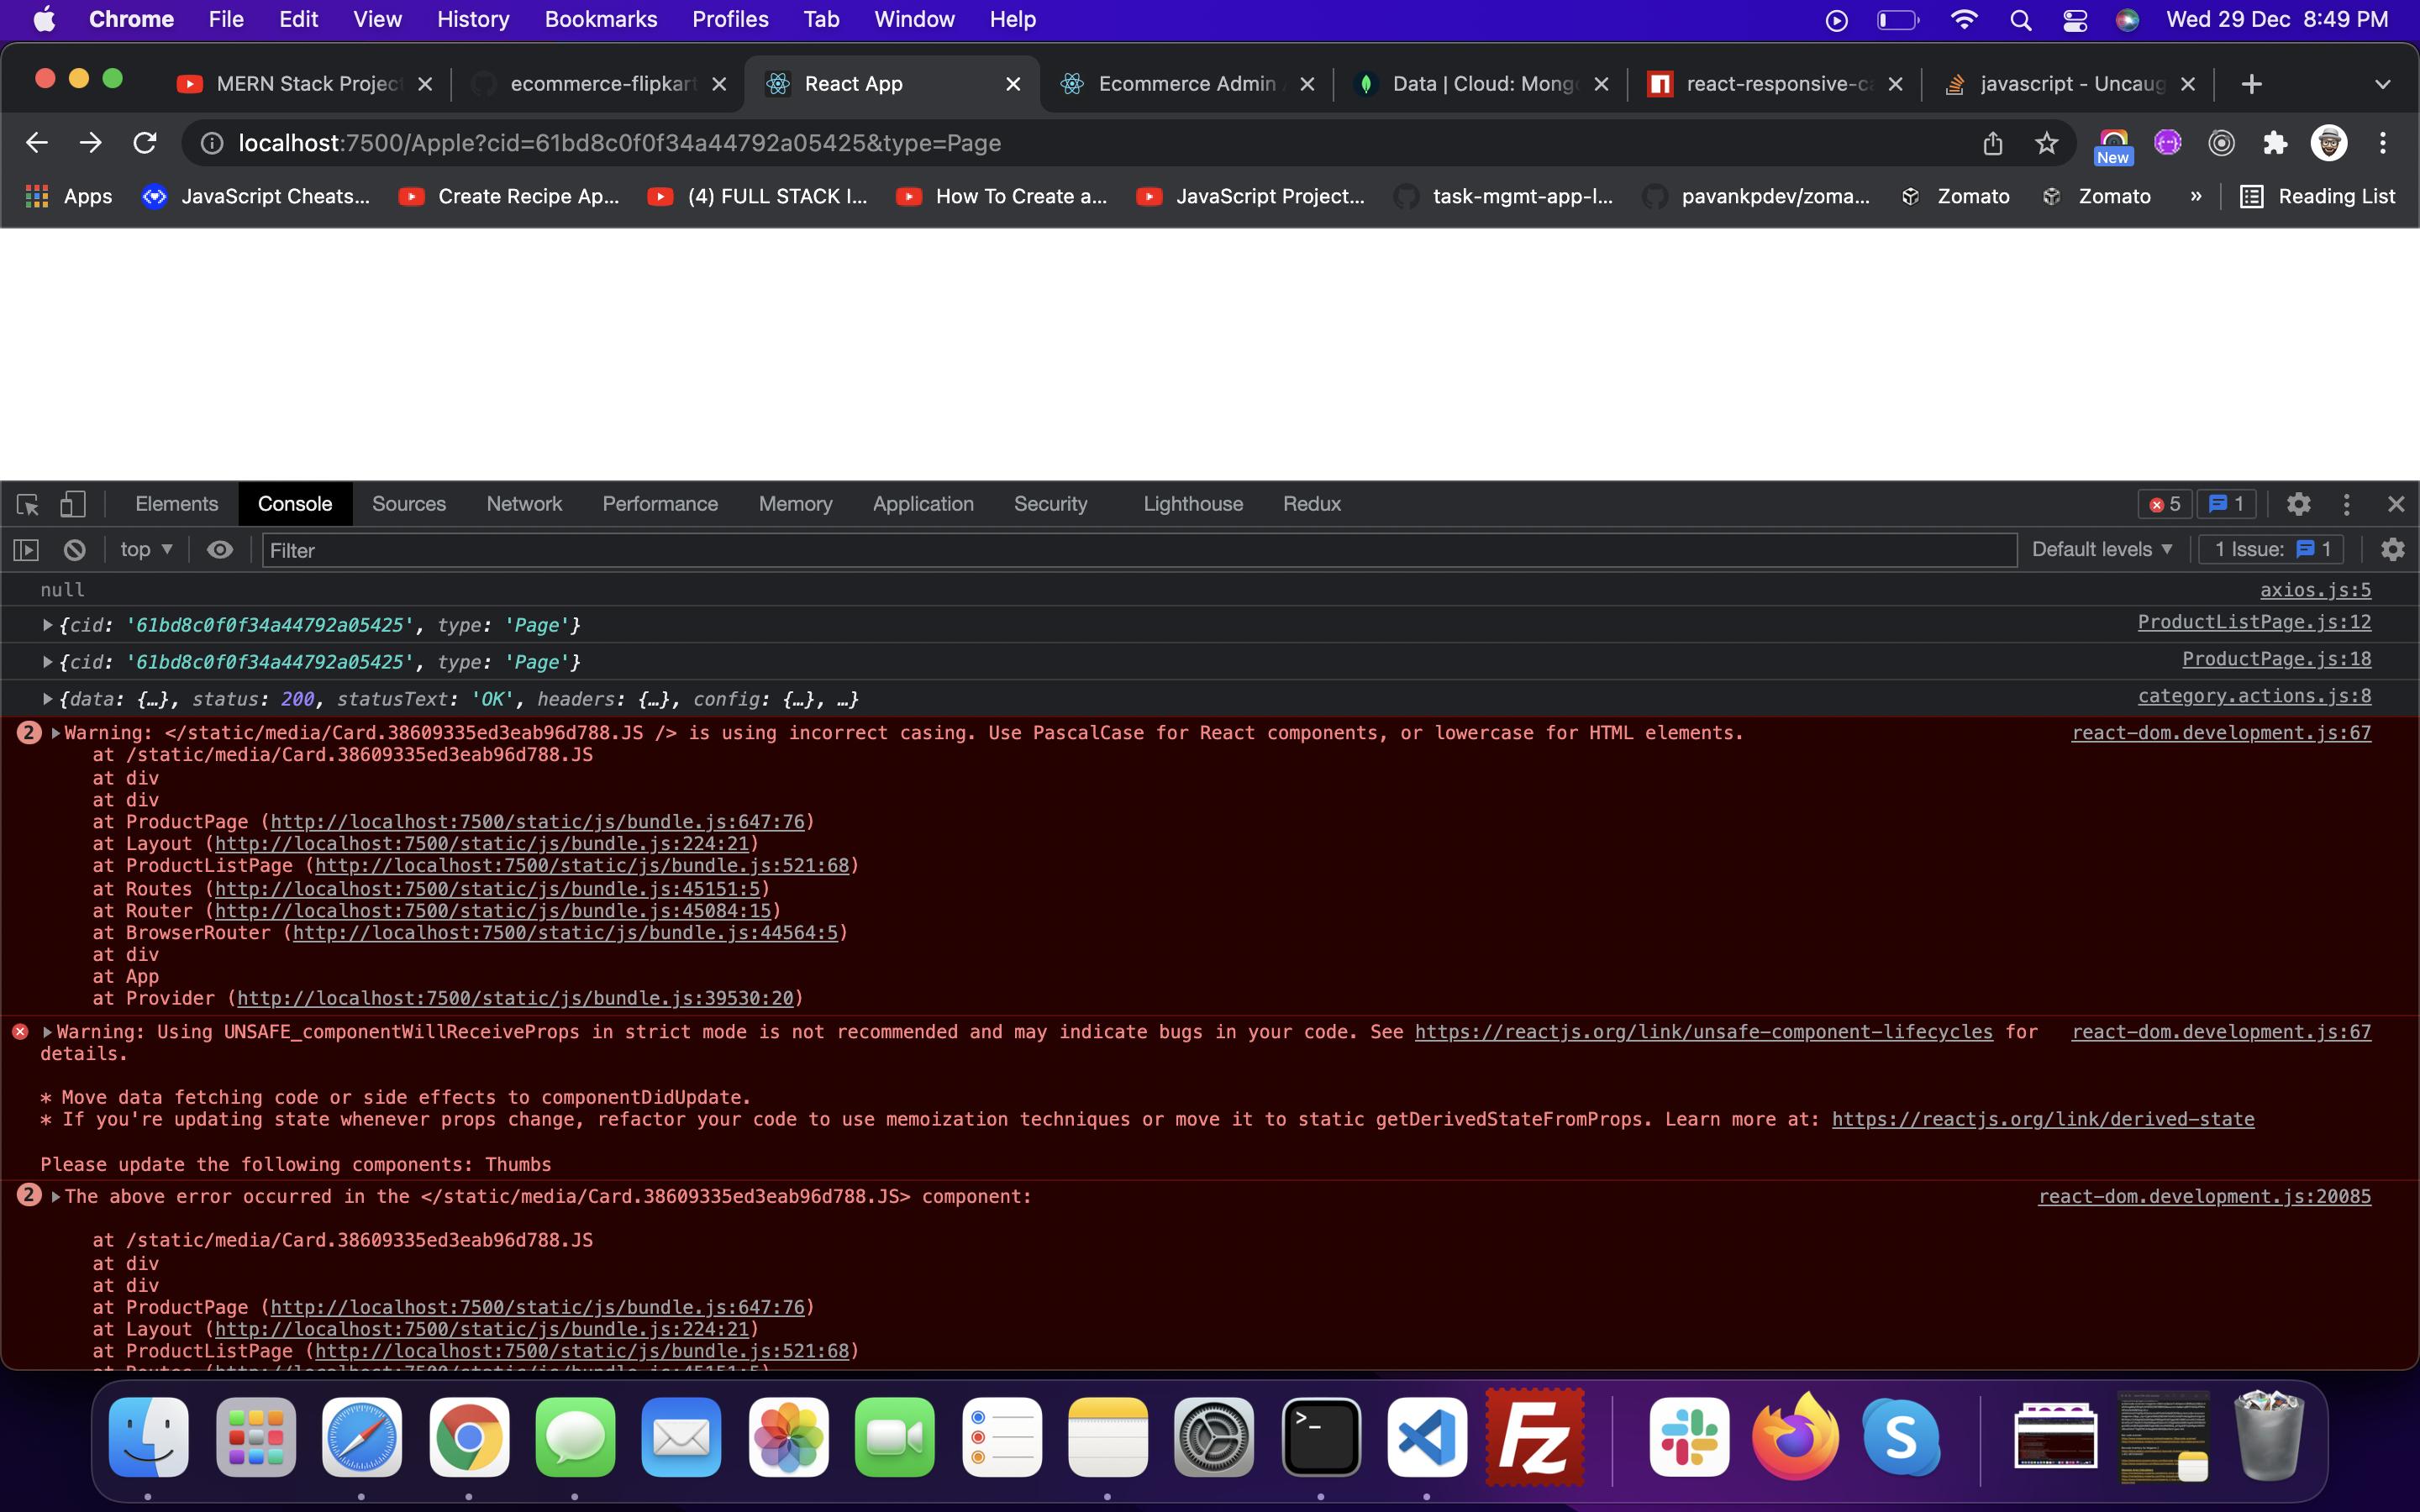Image resolution: width=2420 pixels, height=1512 pixels.
Task: Open DevTools settings gear icon
Action: tap(2299, 504)
